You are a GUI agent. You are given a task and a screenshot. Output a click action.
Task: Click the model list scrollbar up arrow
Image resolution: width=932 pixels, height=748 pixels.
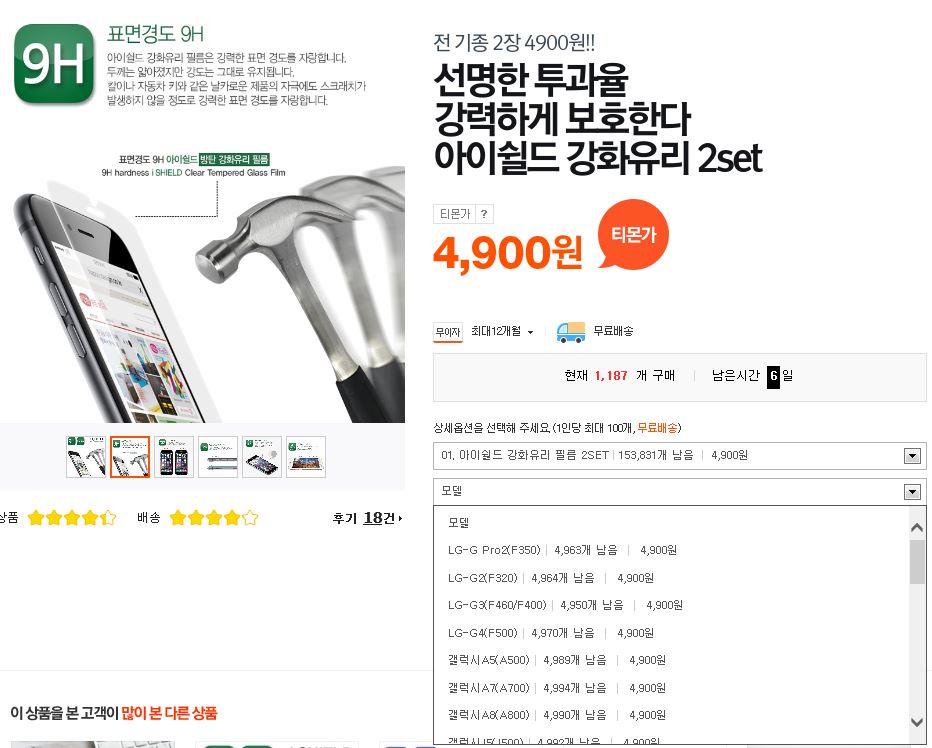click(917, 527)
